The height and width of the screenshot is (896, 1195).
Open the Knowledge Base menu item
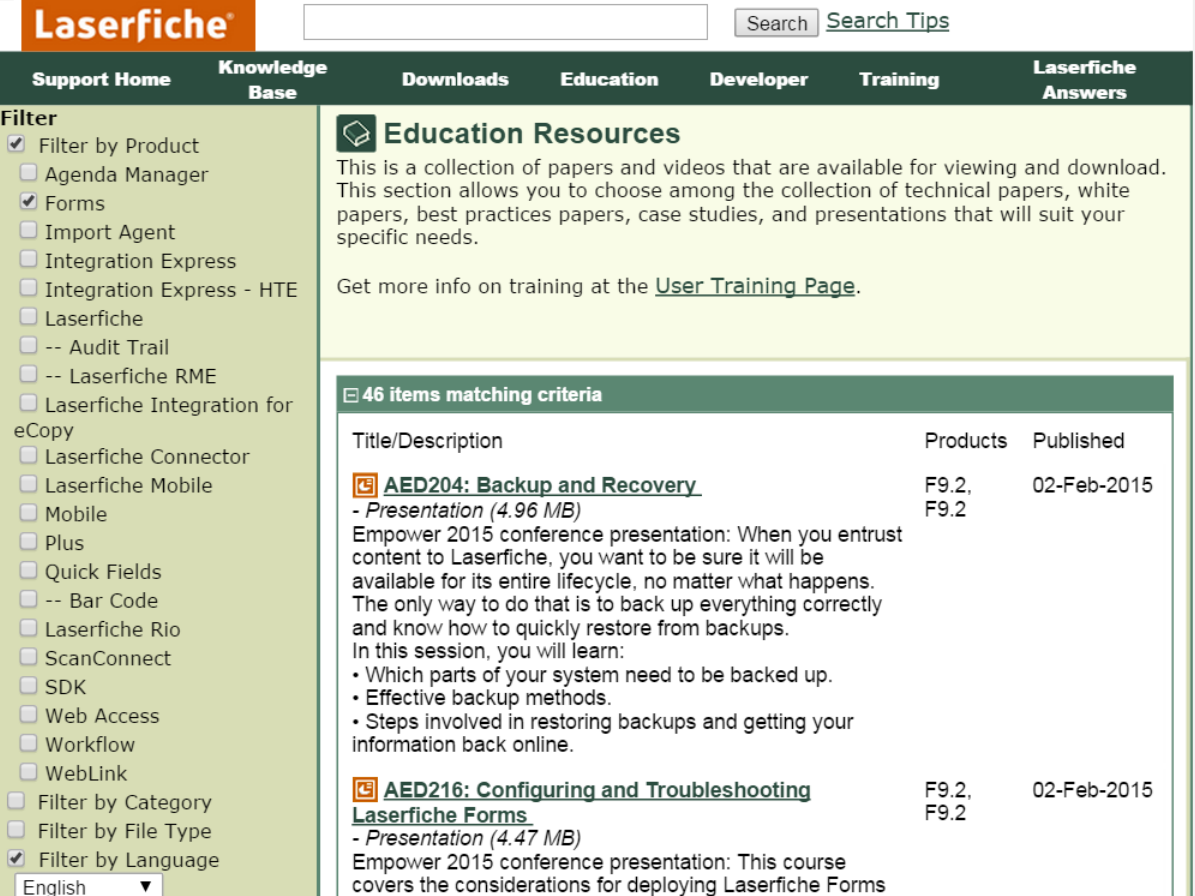[272, 79]
